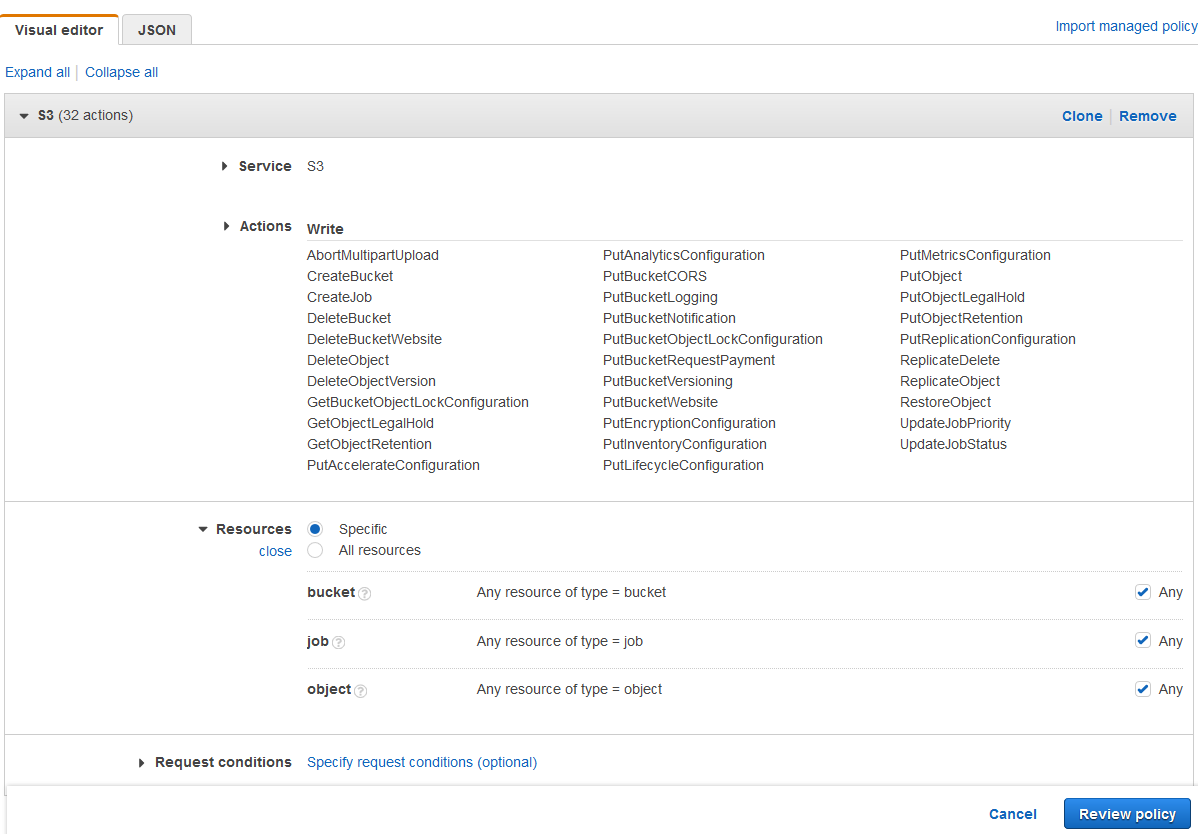Image resolution: width=1198 pixels, height=834 pixels.
Task: Click the Cancel button
Action: click(1012, 813)
